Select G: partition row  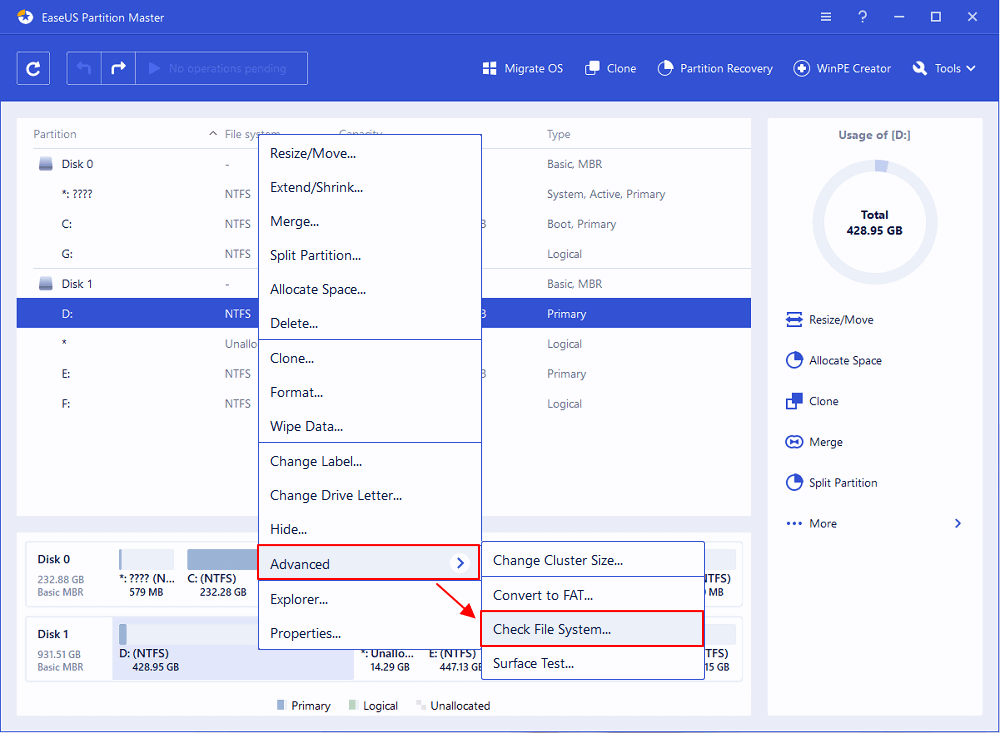pos(383,254)
